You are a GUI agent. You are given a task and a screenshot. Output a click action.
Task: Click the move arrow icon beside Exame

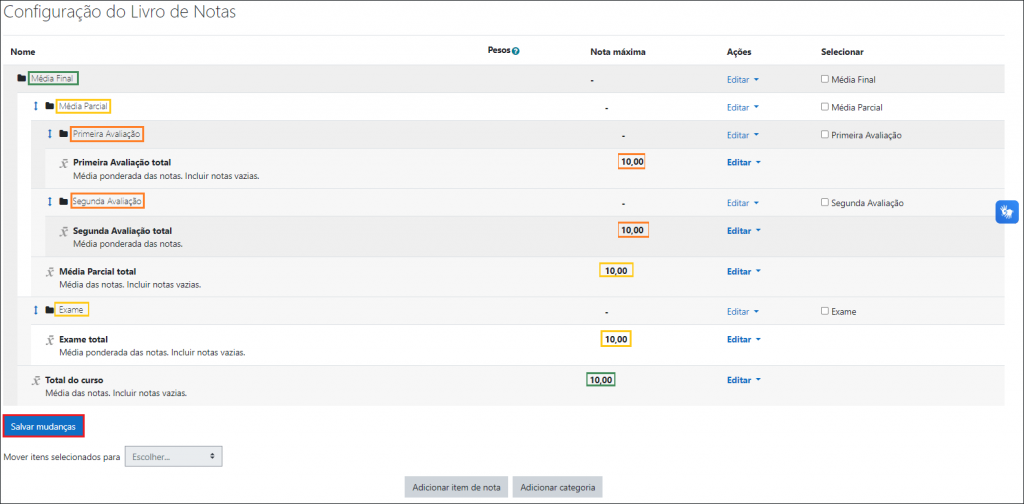[35, 310]
